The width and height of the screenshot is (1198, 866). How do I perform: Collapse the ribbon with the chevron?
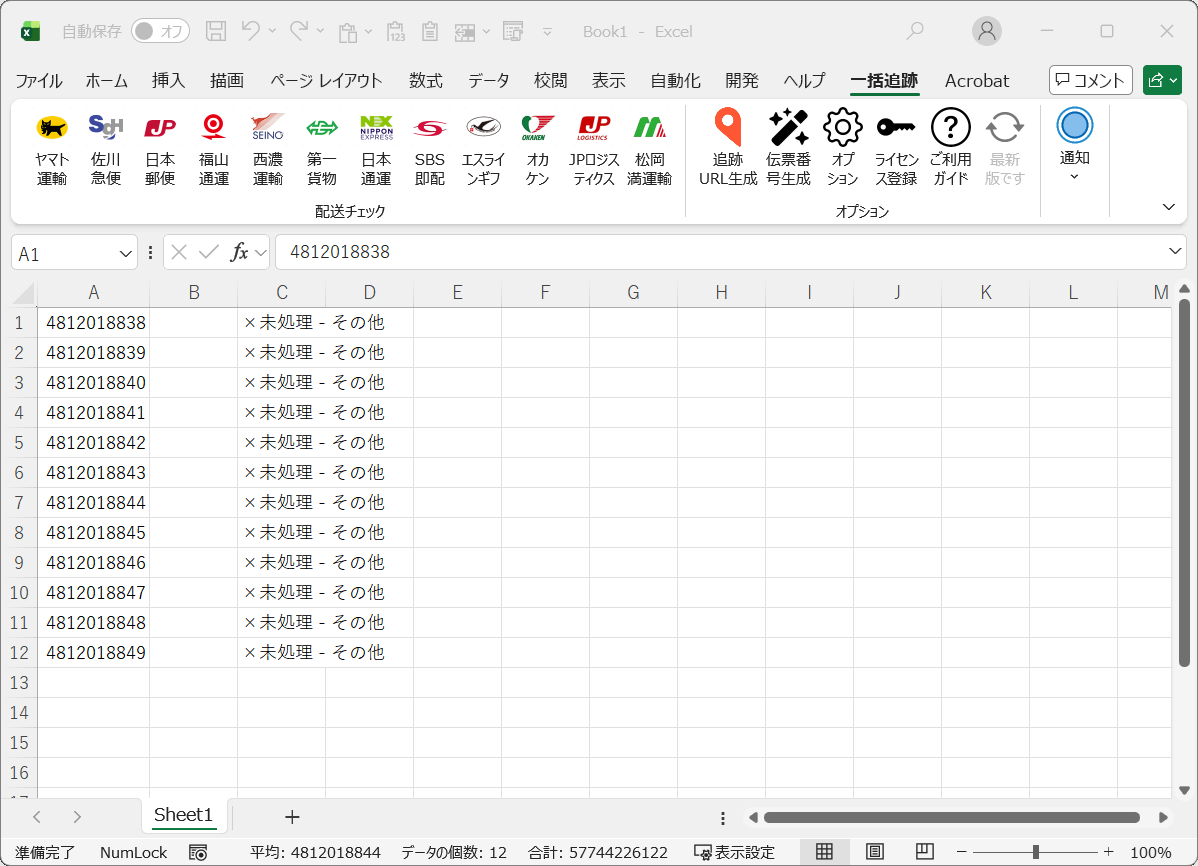tap(1168, 207)
